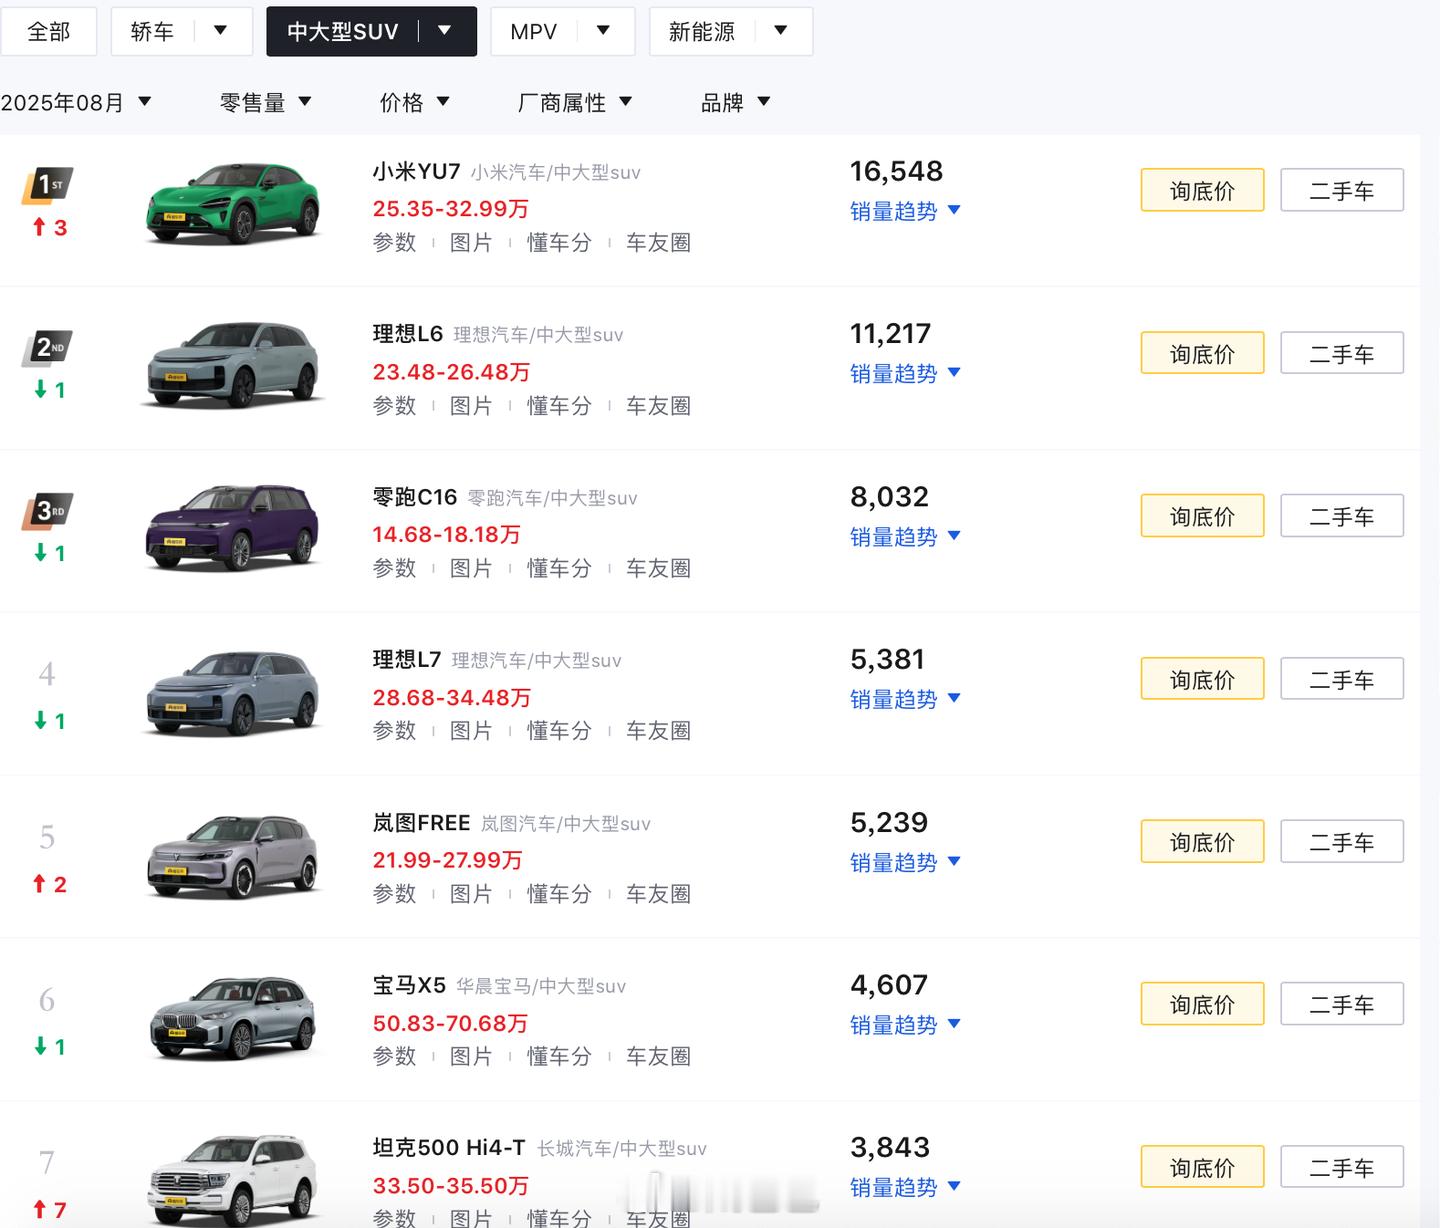Open the 零跑C16 model title

tap(415, 497)
